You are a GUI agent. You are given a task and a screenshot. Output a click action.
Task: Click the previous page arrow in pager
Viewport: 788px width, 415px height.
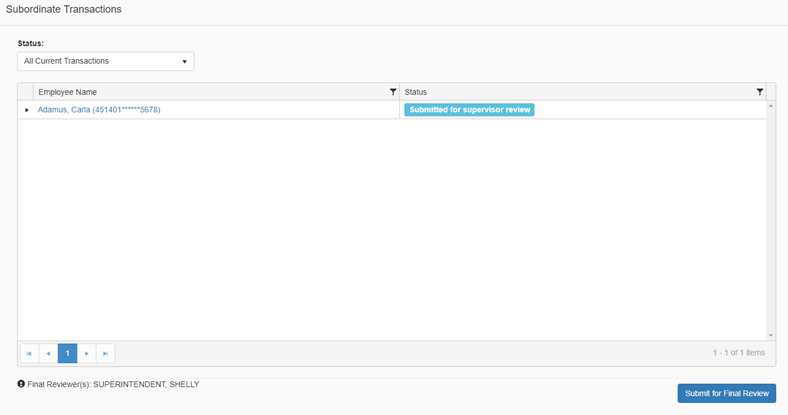click(48, 353)
